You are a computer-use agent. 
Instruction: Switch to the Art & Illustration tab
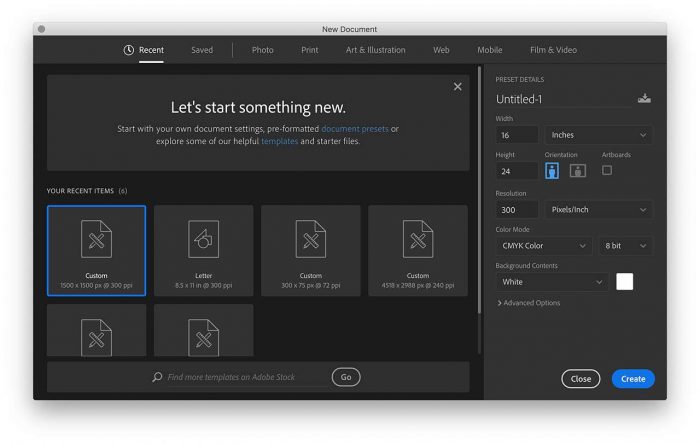click(375, 50)
